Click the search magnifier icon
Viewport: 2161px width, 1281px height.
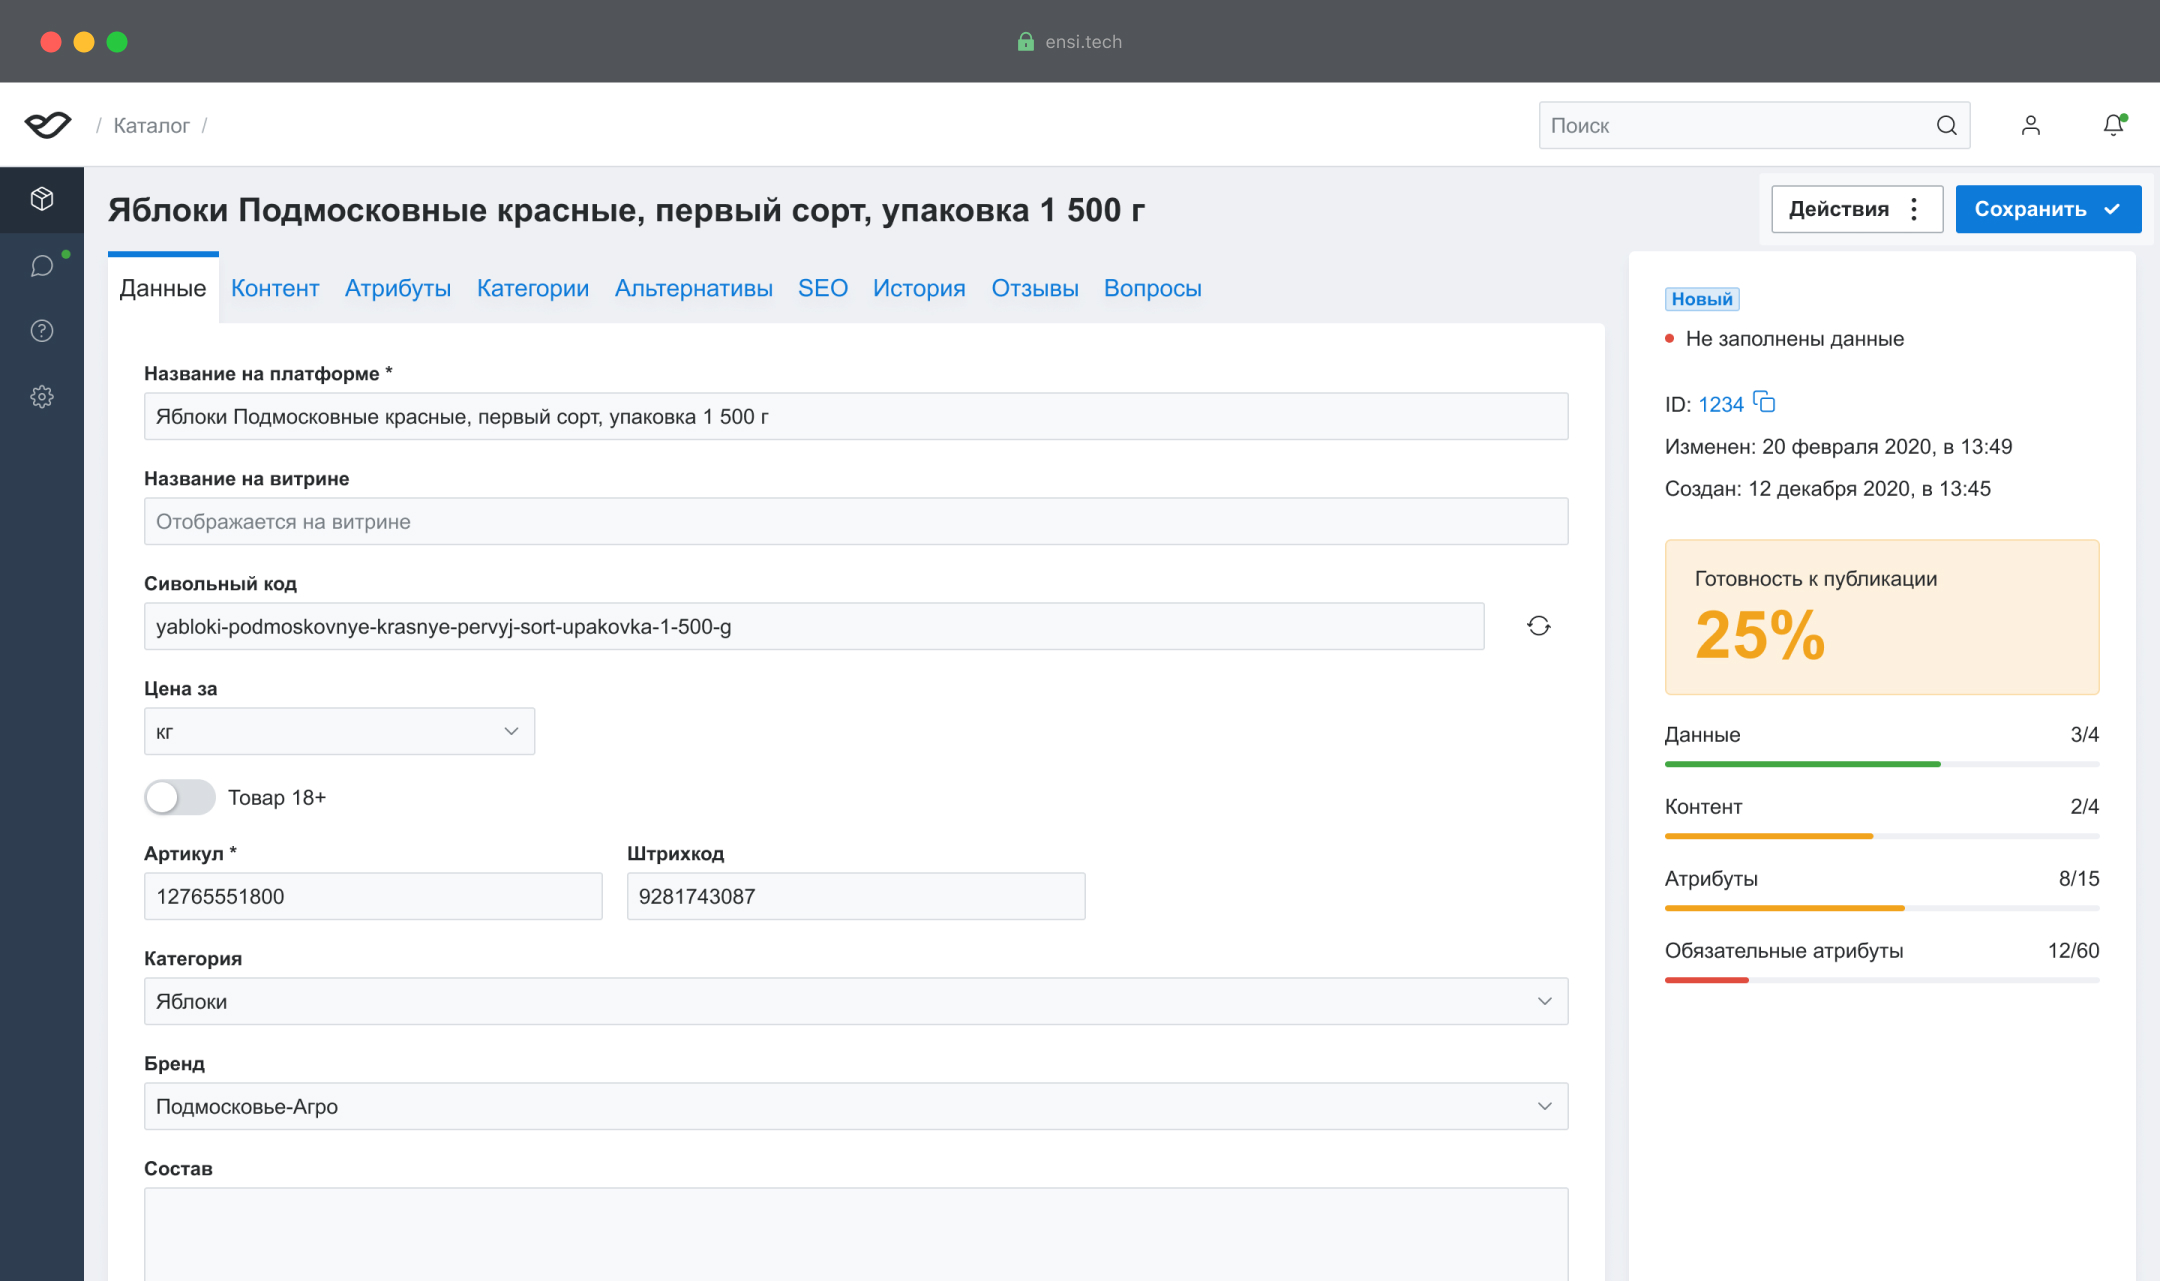pos(1946,125)
